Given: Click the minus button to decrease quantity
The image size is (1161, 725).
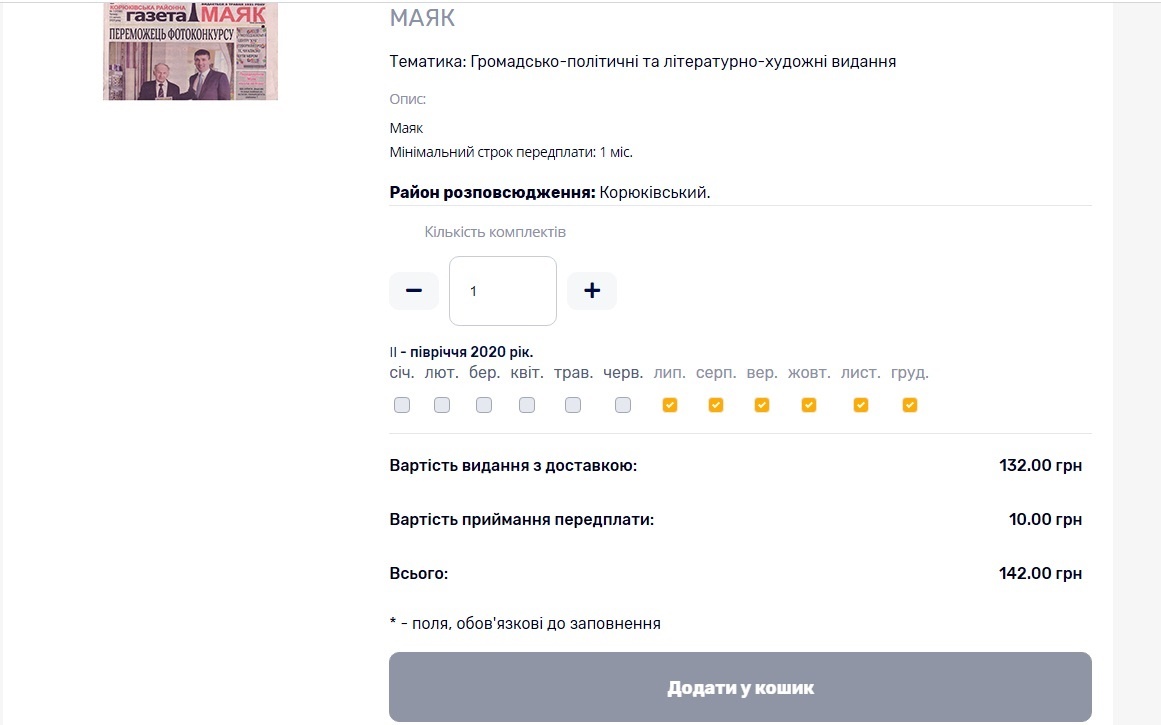Looking at the screenshot, I should (414, 291).
